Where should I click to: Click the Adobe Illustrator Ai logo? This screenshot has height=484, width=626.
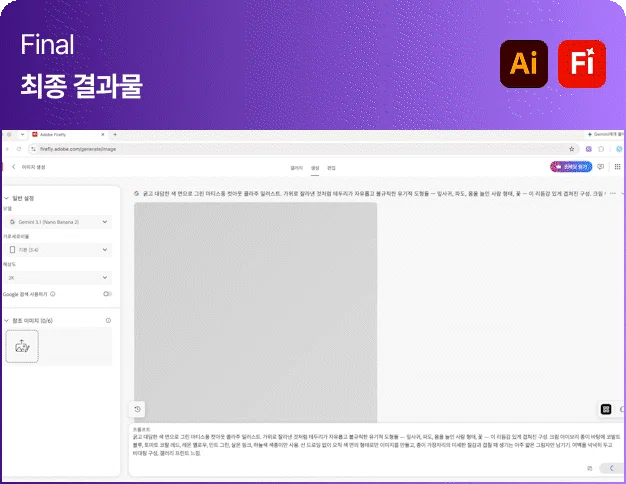(x=523, y=64)
